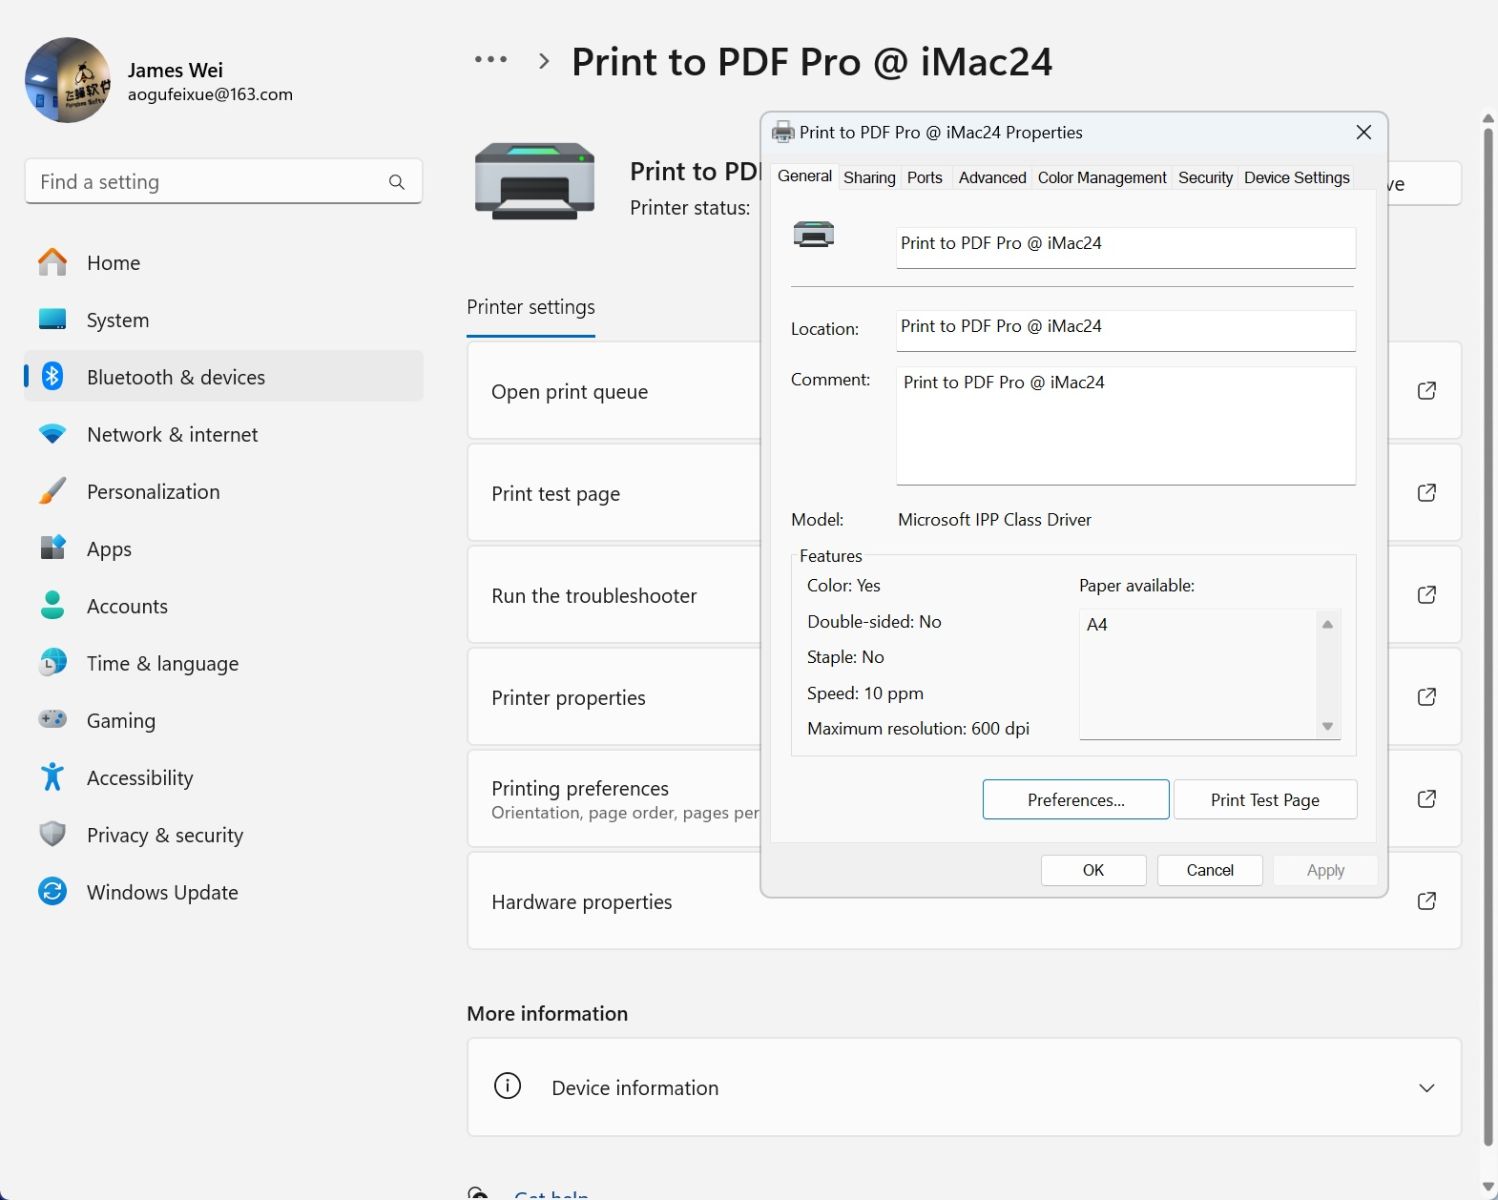
Task: Click the Cancel button
Action: [1210, 870]
